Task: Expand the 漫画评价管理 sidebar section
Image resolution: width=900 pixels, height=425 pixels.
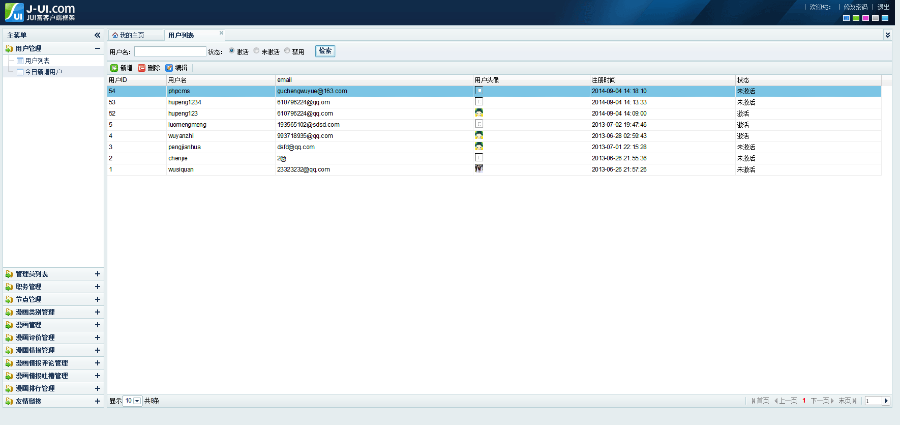Action: 97,338
